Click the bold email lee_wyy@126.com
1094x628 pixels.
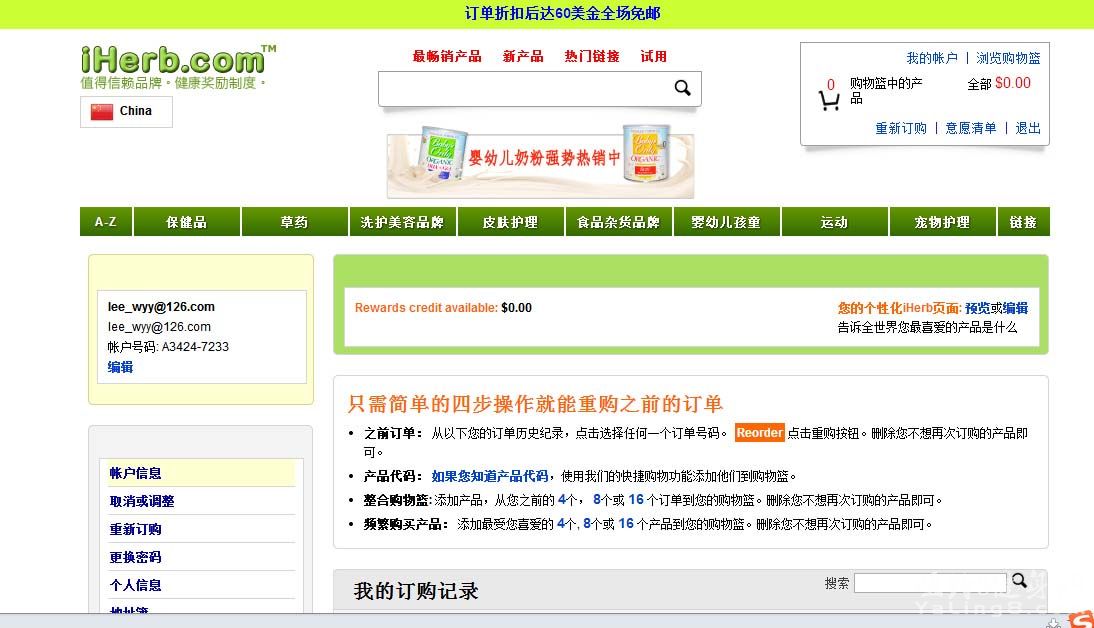(x=161, y=307)
